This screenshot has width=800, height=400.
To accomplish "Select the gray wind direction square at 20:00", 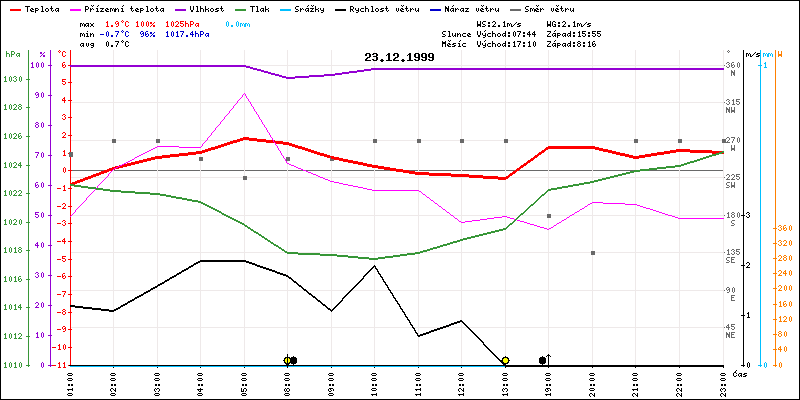I will point(593,253).
